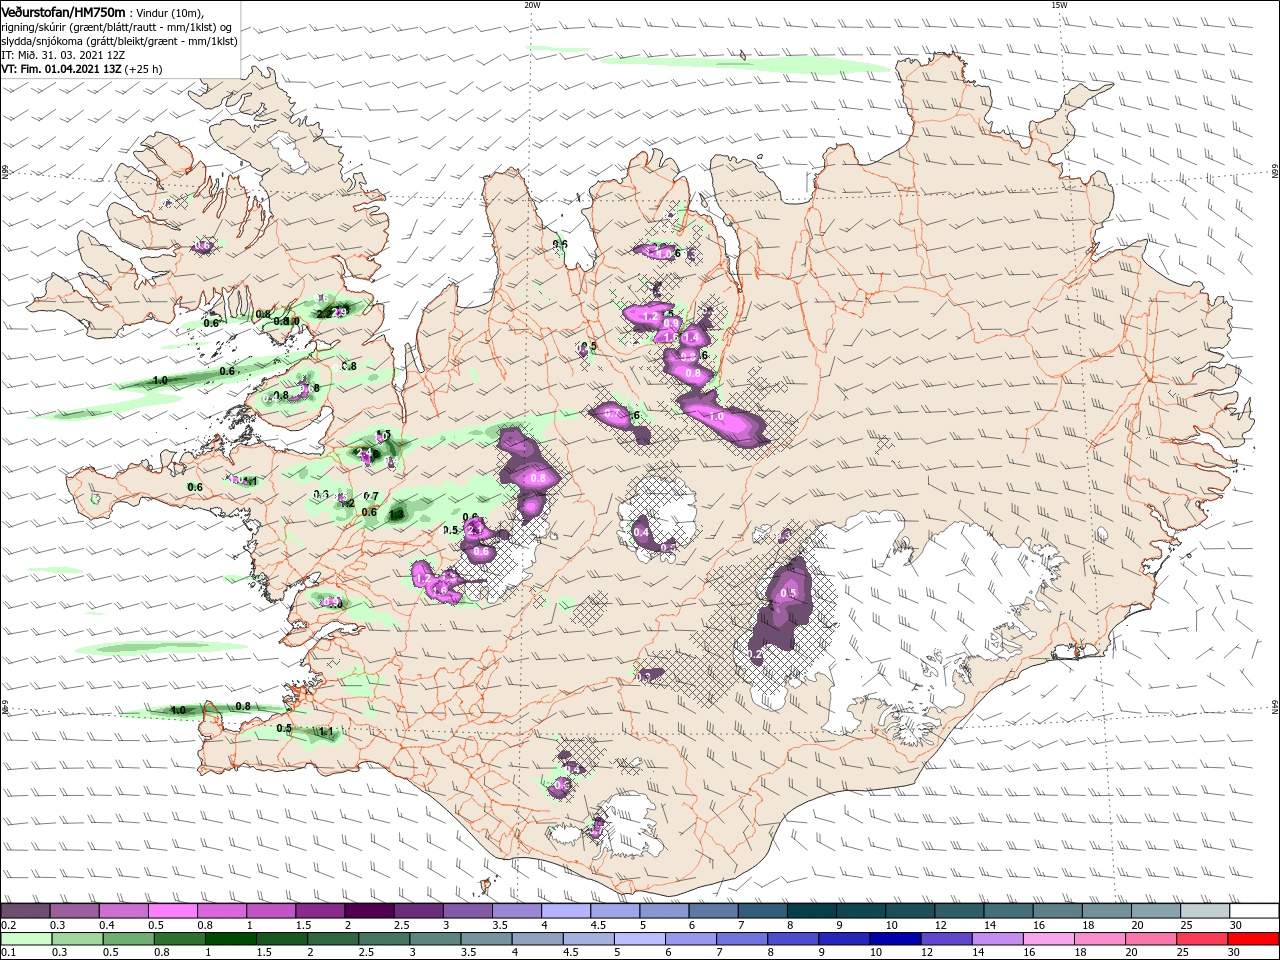Screen dimensions: 1280x960
Task: Click the snow legend label '0.4'
Action: pos(107,925)
